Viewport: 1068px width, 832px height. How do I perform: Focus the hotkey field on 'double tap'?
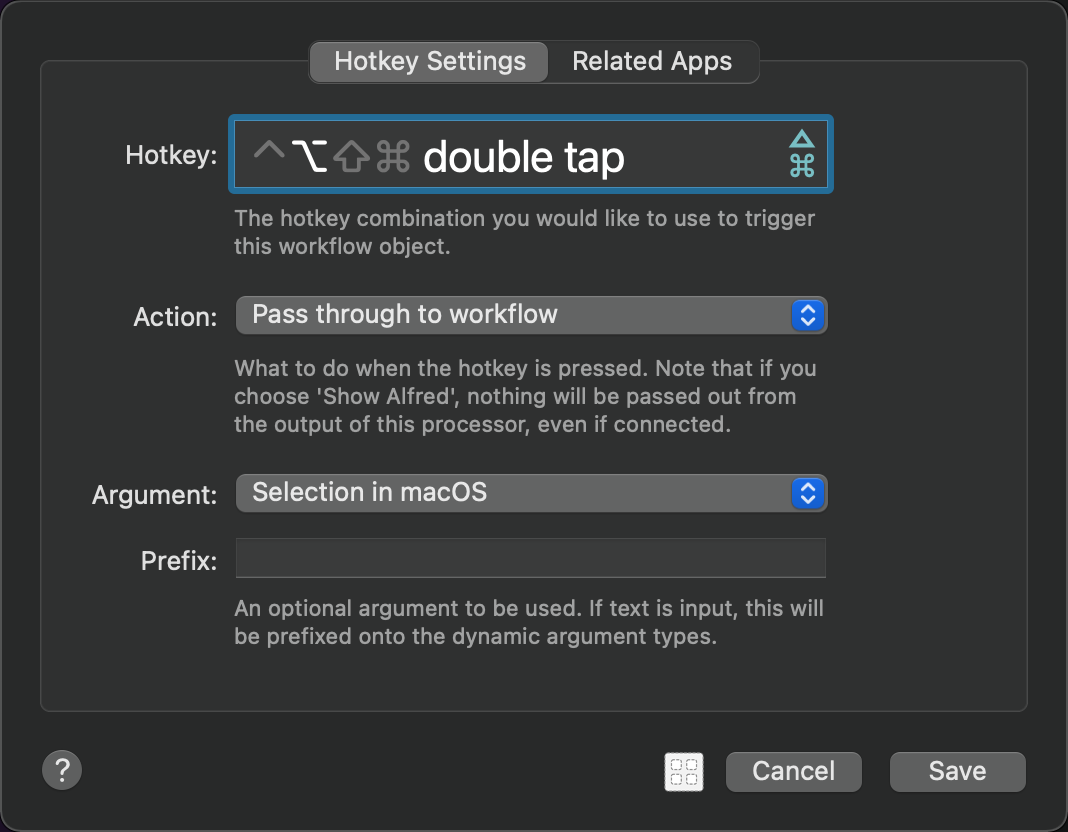524,157
